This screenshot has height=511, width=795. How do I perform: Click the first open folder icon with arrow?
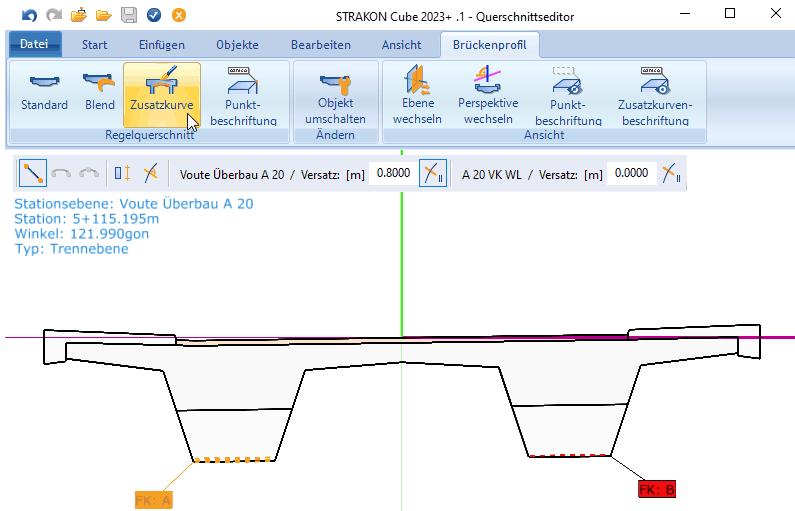(79, 15)
